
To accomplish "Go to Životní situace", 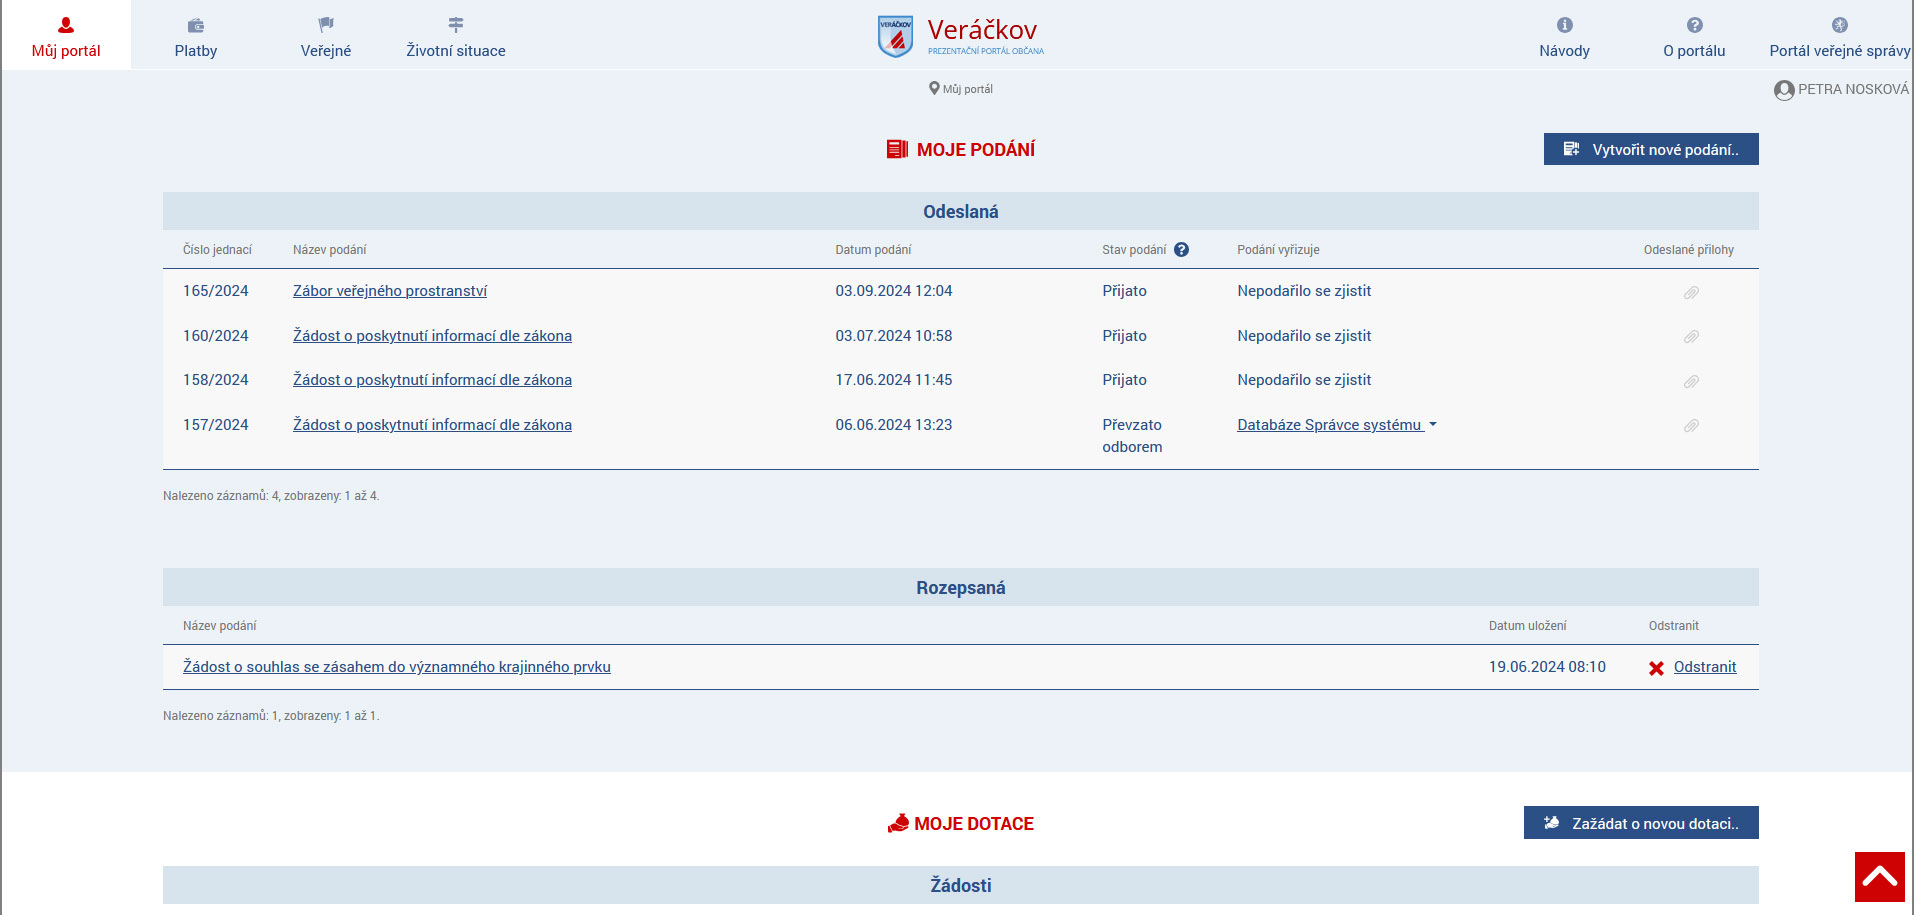I will [455, 37].
